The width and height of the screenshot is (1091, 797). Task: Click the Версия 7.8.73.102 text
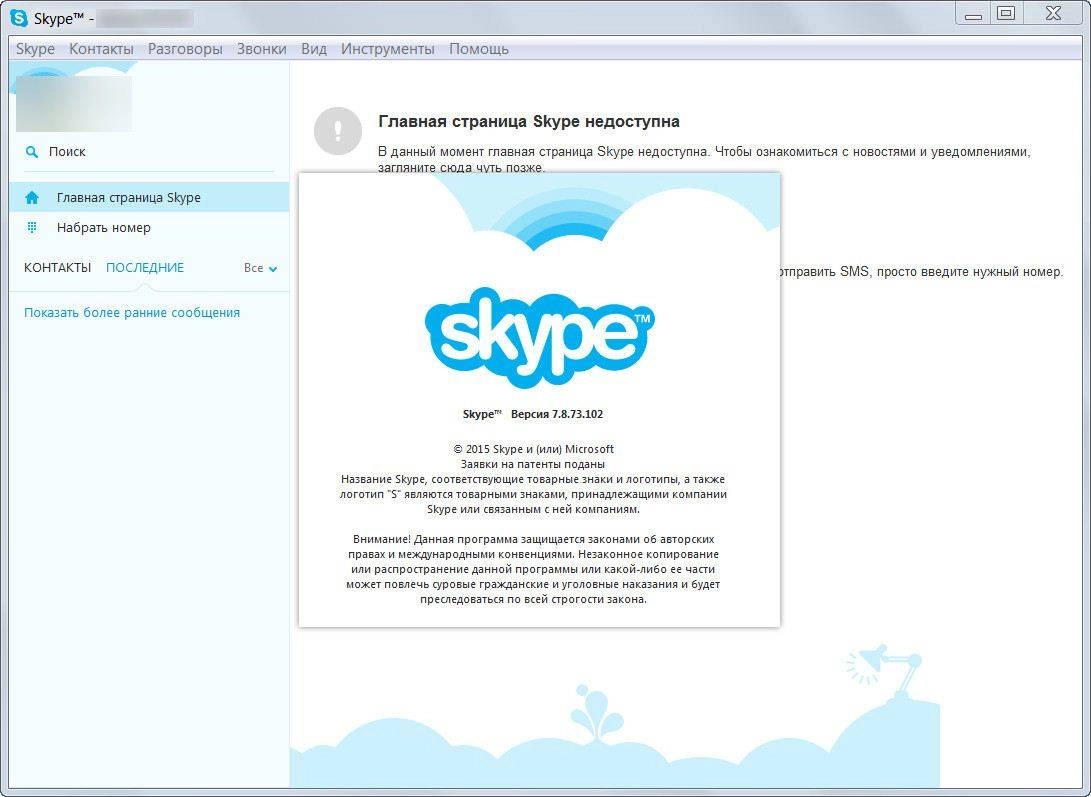(557, 414)
